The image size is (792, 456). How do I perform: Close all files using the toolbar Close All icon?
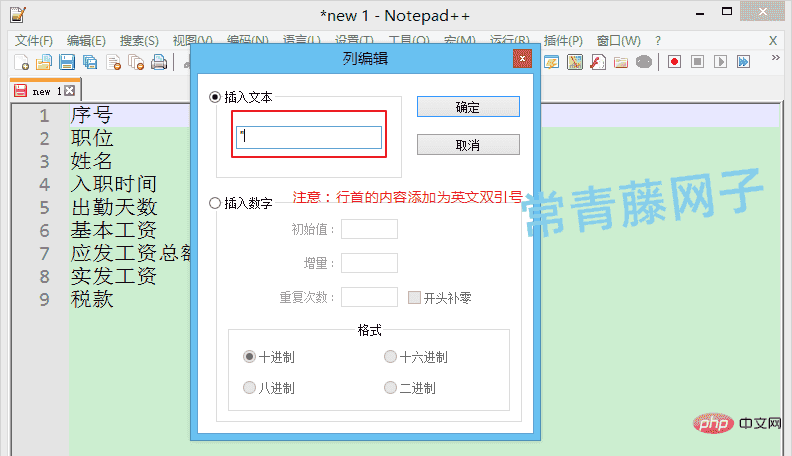[x=136, y=62]
